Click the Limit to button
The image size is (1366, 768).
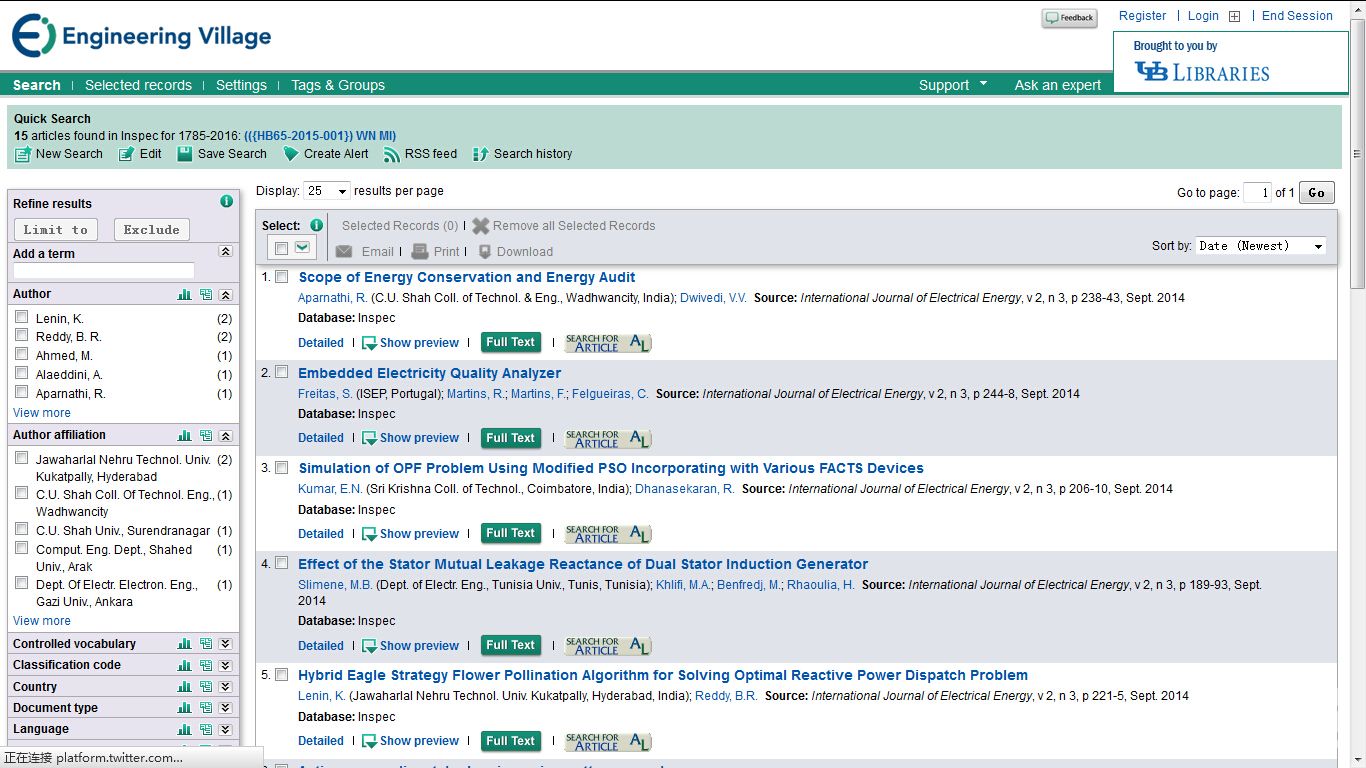click(x=56, y=229)
